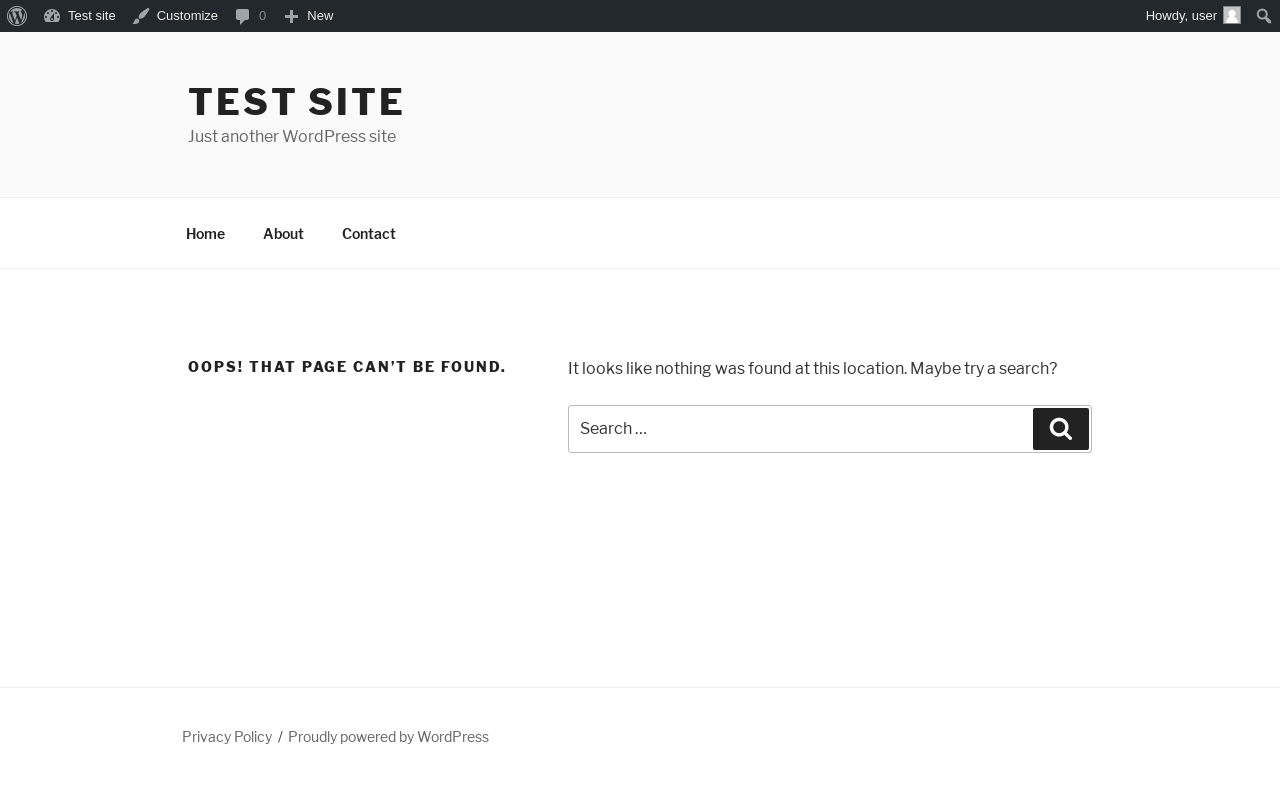
Task: Click the New label in admin bar
Action: [x=320, y=16]
